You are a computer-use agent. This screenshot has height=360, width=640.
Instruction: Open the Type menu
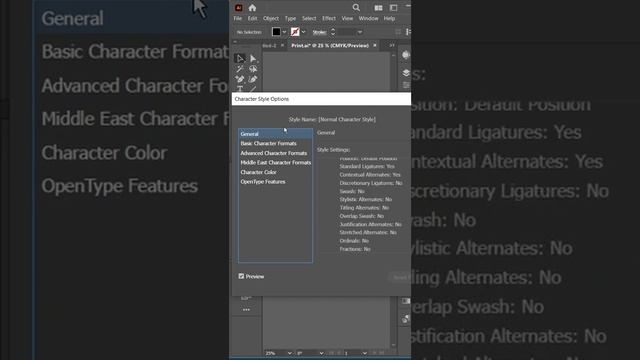(290, 18)
